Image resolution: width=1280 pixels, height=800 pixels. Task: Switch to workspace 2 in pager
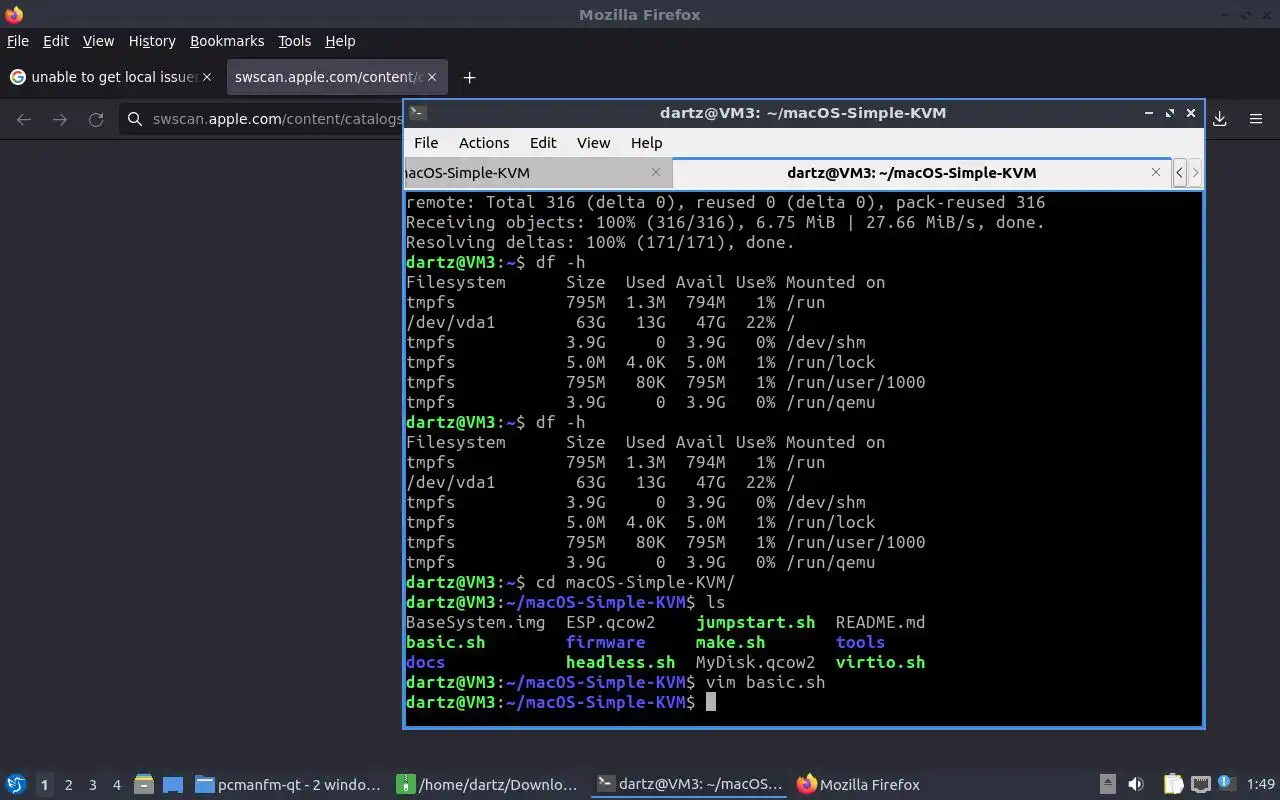click(69, 785)
